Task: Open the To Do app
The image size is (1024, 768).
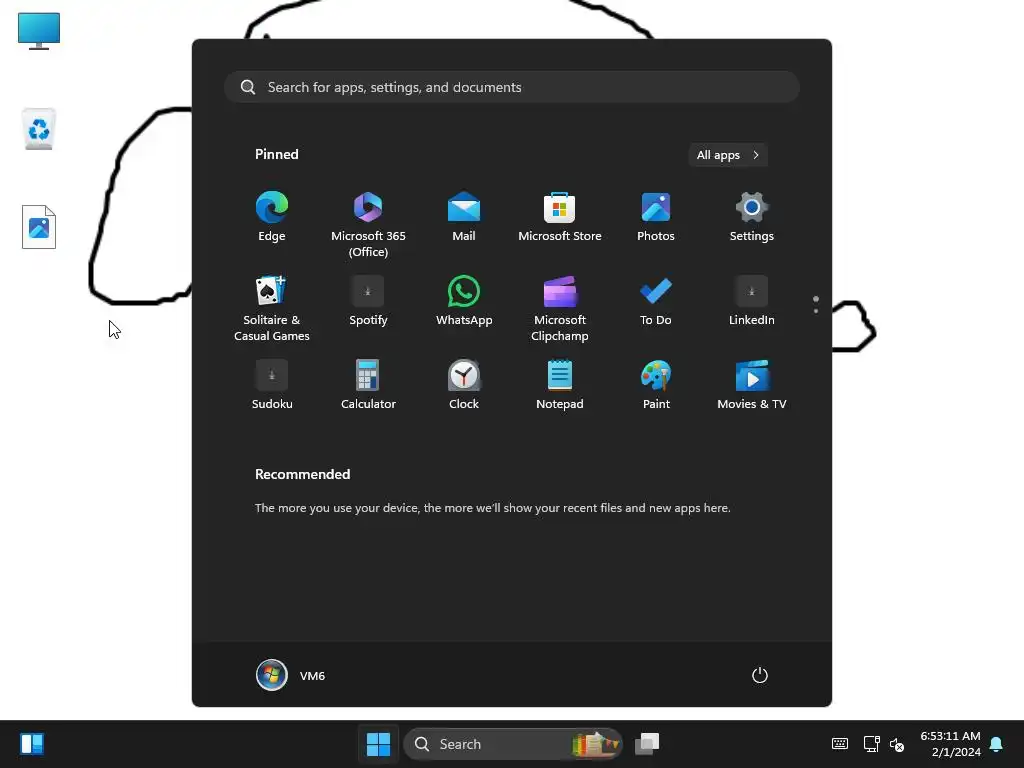Action: (656, 300)
